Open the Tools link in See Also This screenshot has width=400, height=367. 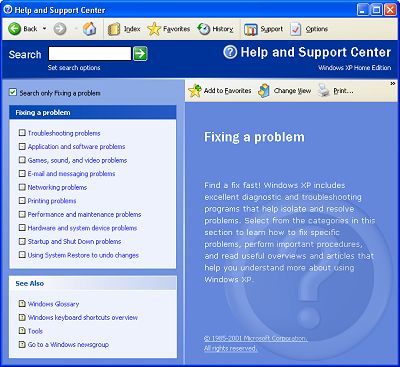[35, 331]
